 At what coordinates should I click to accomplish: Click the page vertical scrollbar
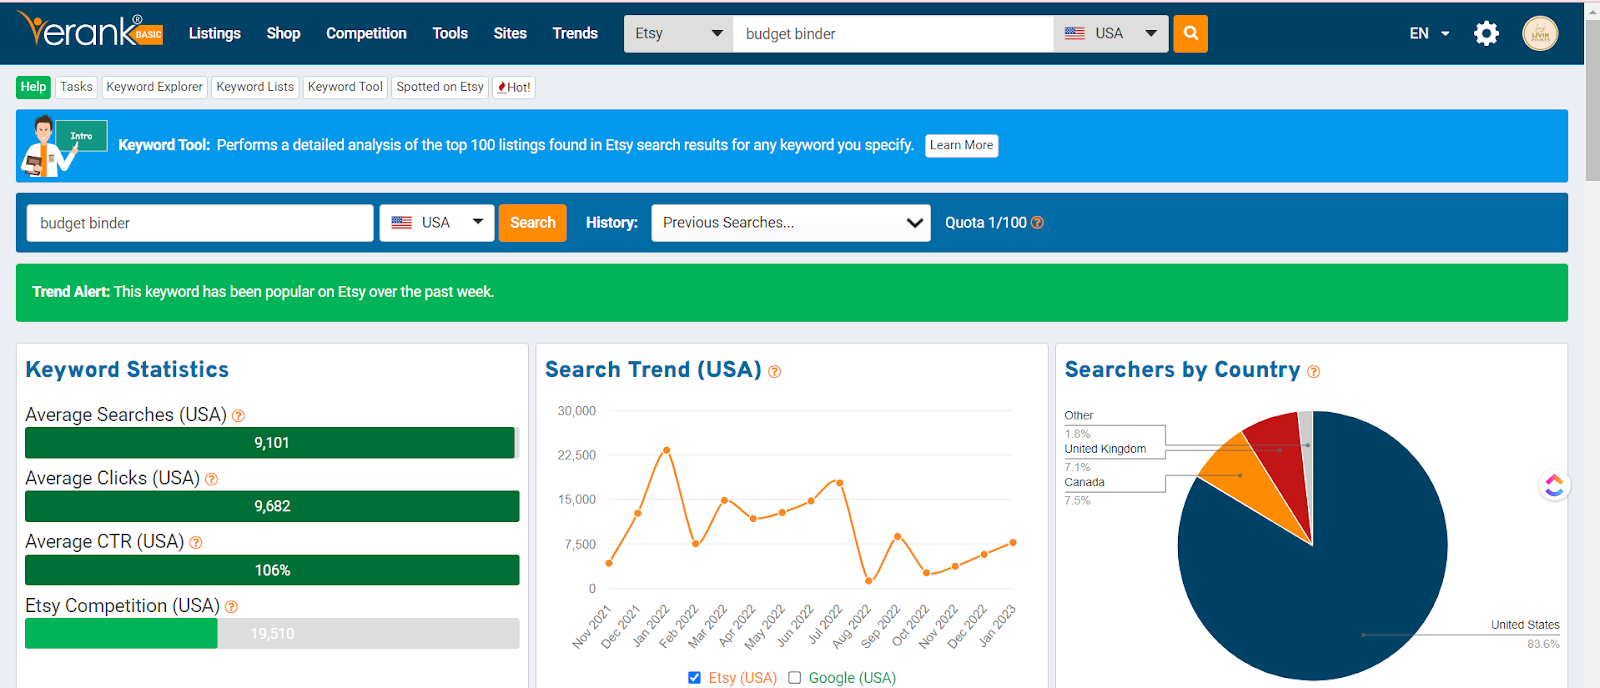point(1592,100)
